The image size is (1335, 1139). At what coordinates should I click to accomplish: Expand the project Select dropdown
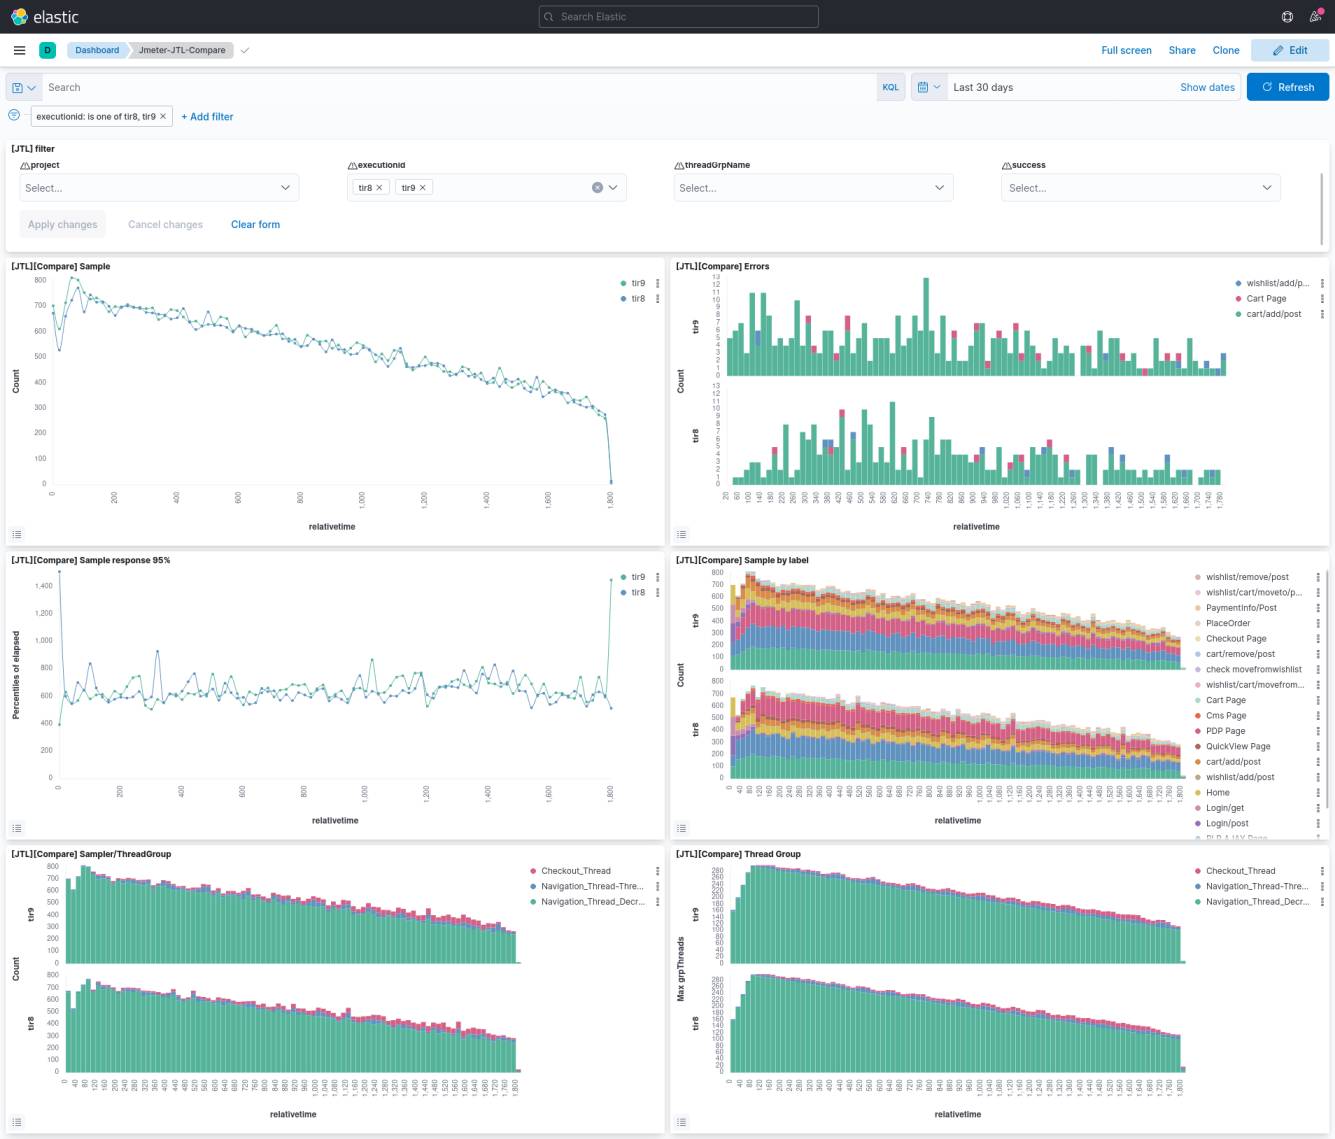point(159,188)
